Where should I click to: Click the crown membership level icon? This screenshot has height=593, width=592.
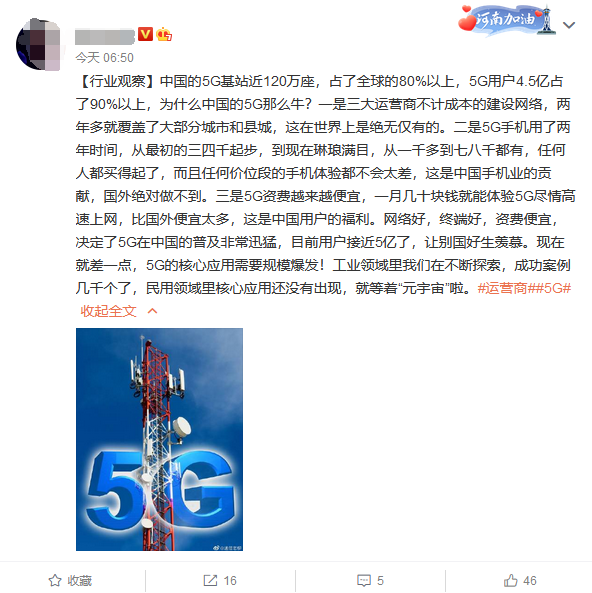pos(164,34)
